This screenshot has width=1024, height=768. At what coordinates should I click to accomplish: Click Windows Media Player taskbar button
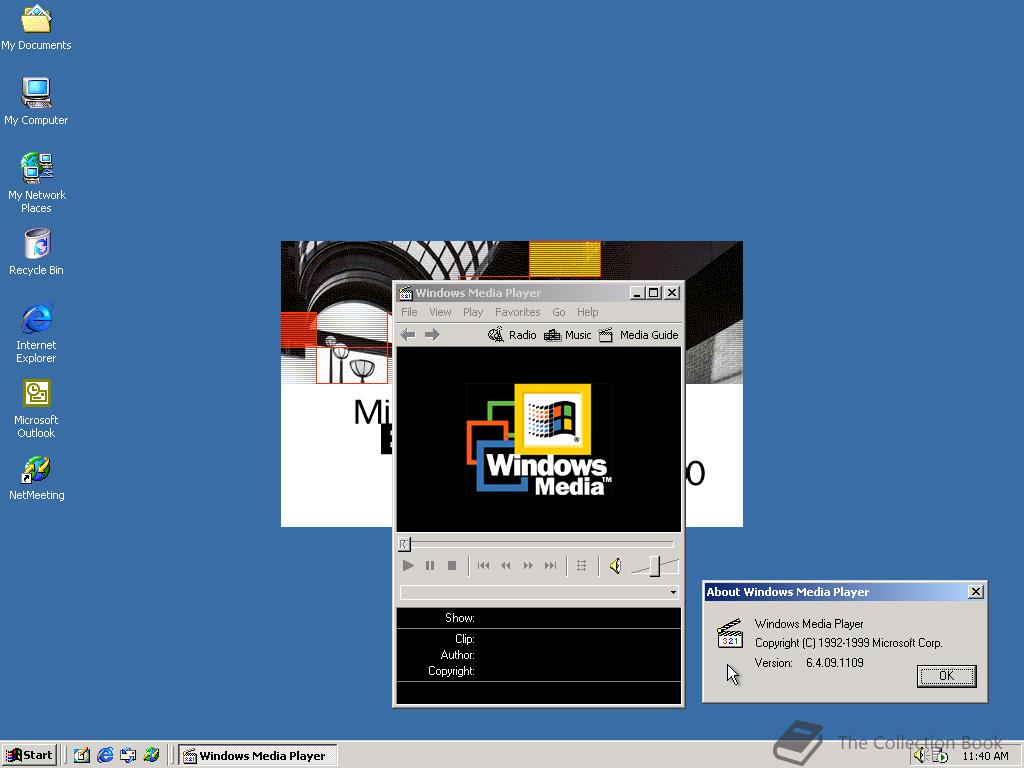click(258, 756)
